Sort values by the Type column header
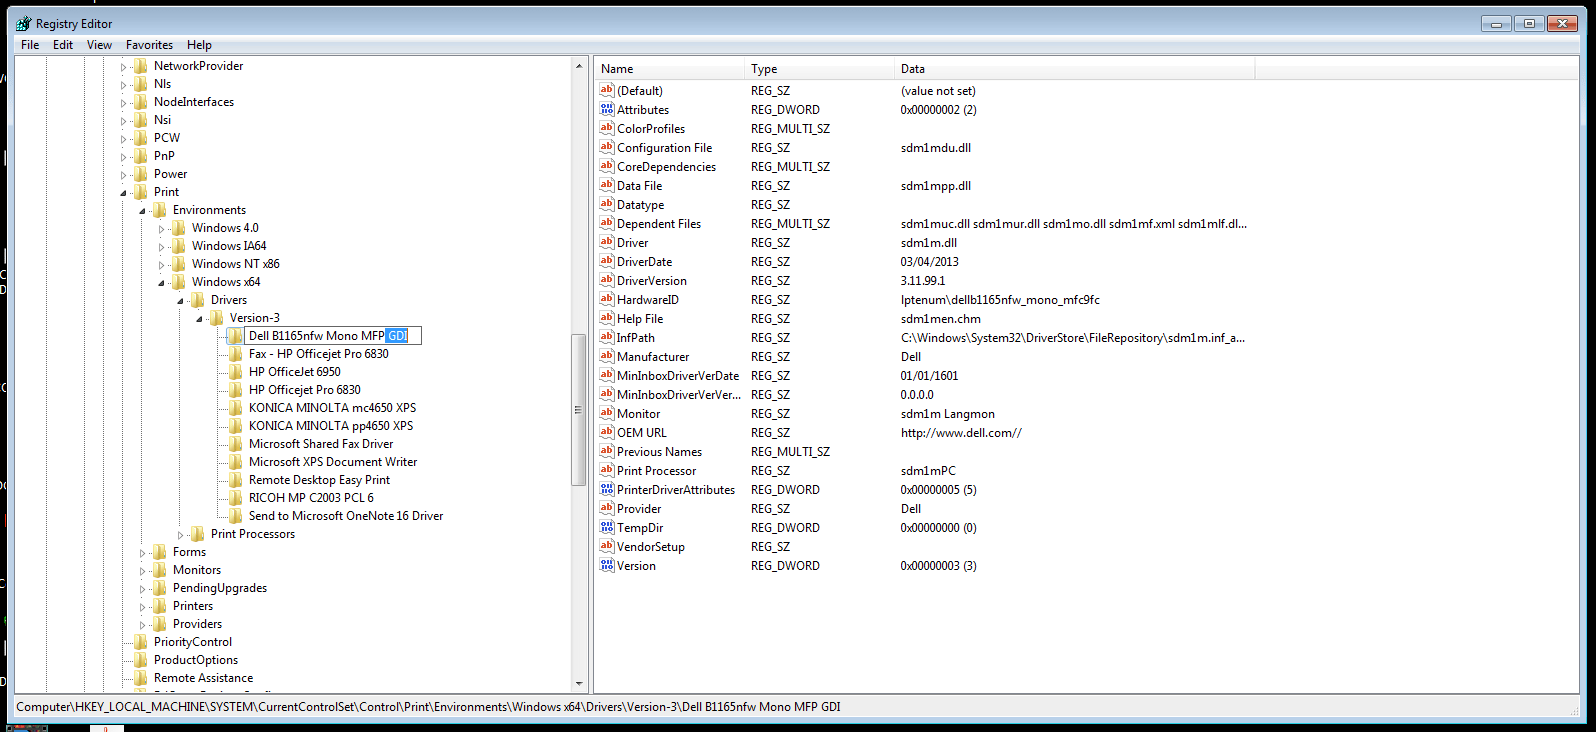 click(x=821, y=69)
